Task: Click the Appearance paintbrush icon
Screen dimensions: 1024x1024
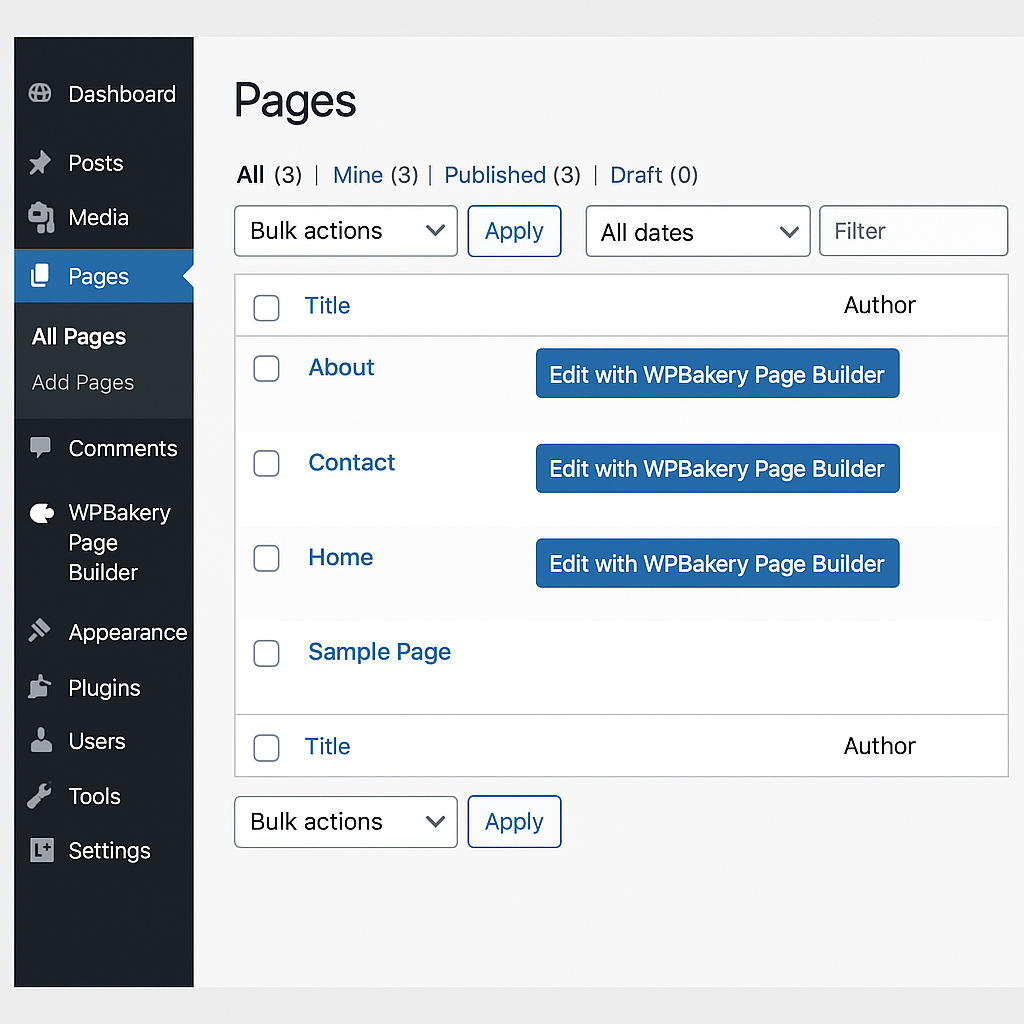Action: pyautogui.click(x=40, y=630)
